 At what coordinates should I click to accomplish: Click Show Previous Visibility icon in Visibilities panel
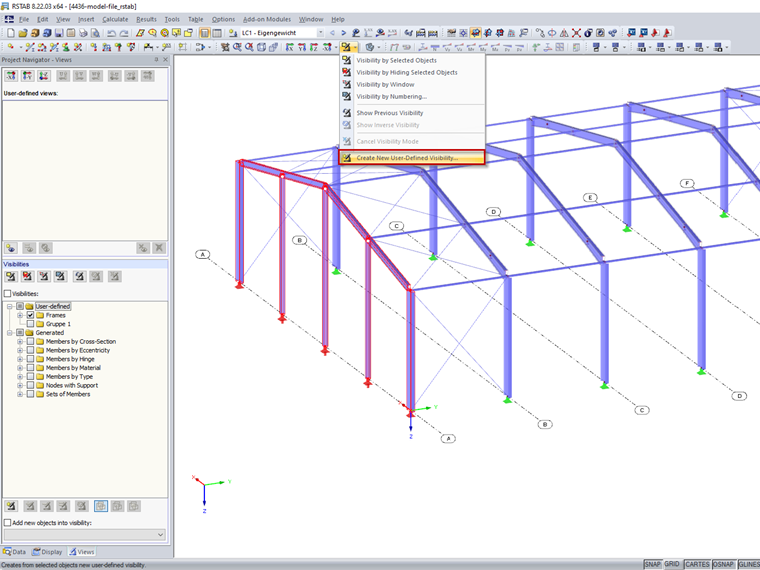pos(79,276)
